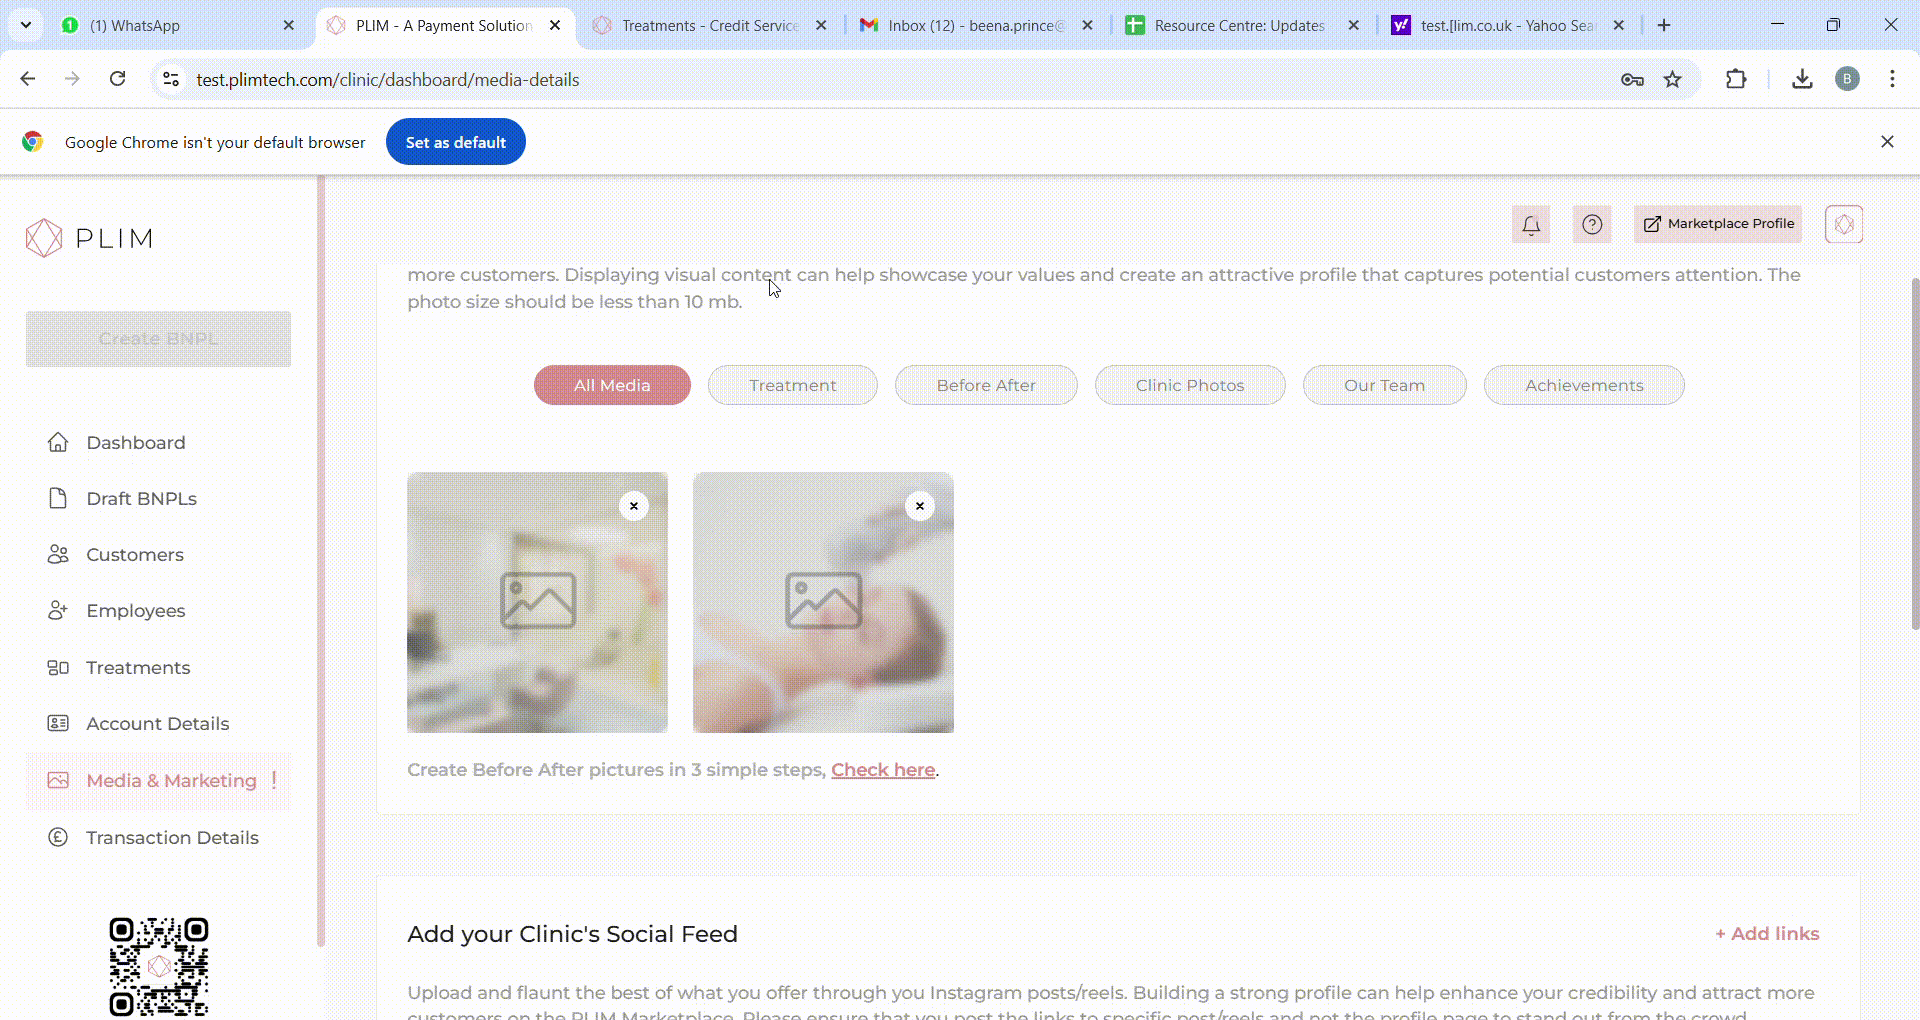Reload the current page
The image size is (1920, 1020).
coord(117,79)
